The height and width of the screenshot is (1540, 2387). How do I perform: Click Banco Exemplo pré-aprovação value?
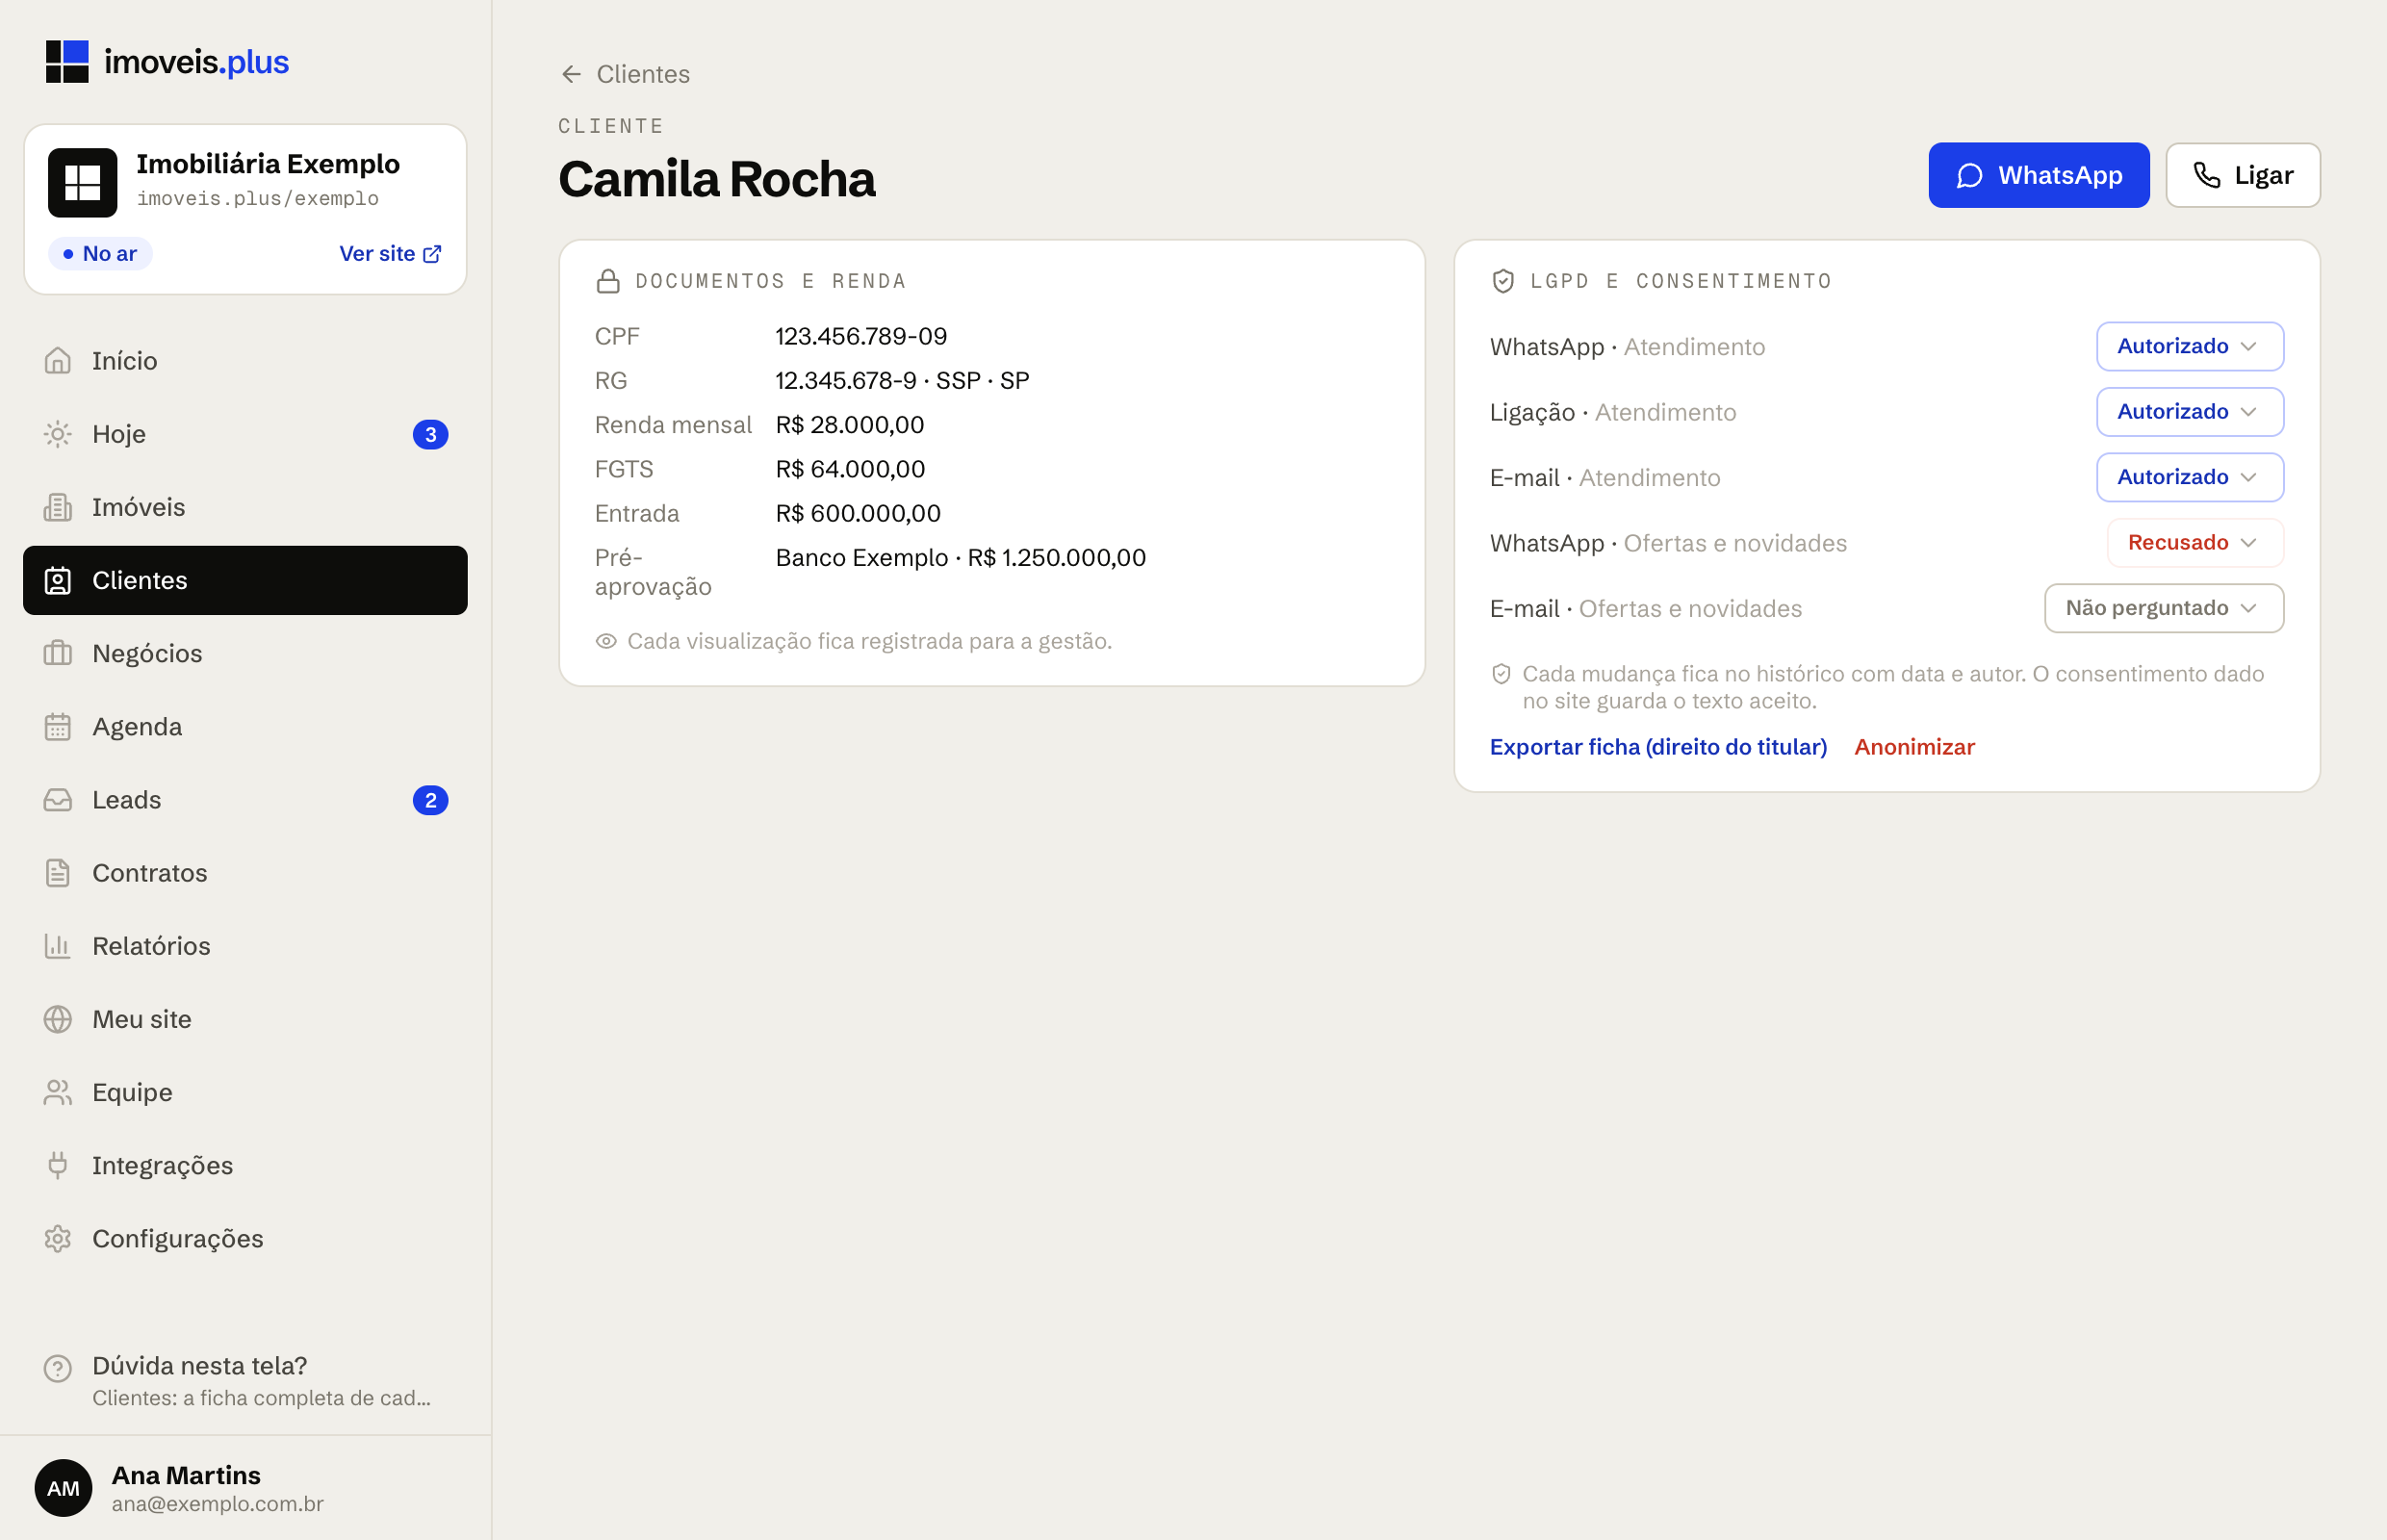click(961, 557)
